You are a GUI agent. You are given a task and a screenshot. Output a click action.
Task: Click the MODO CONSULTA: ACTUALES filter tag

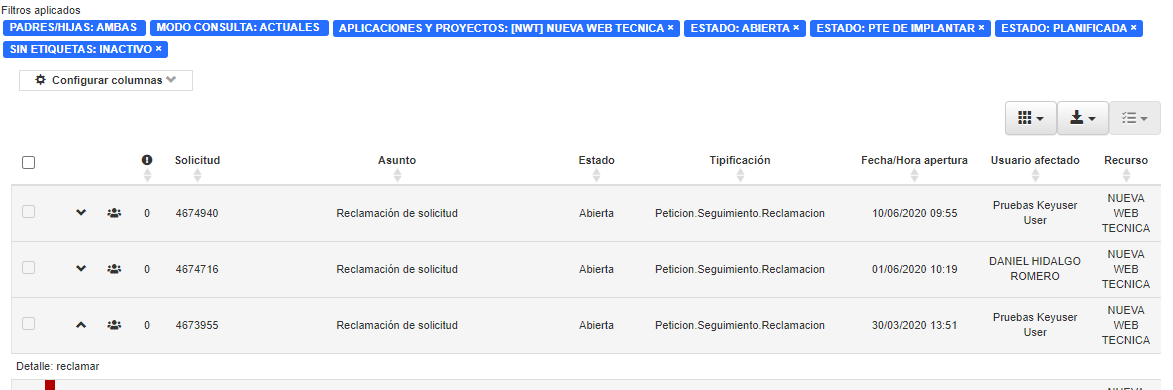tap(239, 28)
